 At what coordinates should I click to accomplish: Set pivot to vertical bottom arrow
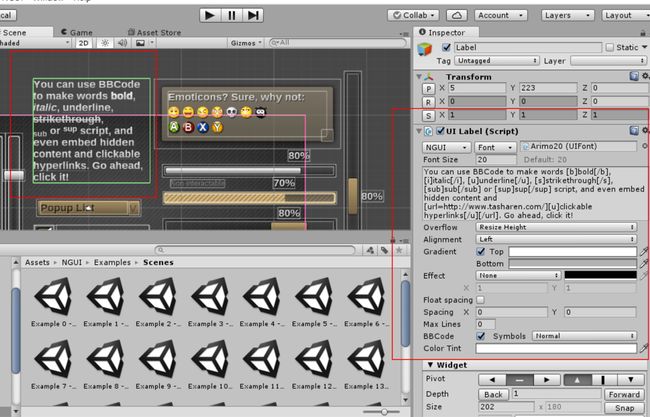(x=631, y=380)
